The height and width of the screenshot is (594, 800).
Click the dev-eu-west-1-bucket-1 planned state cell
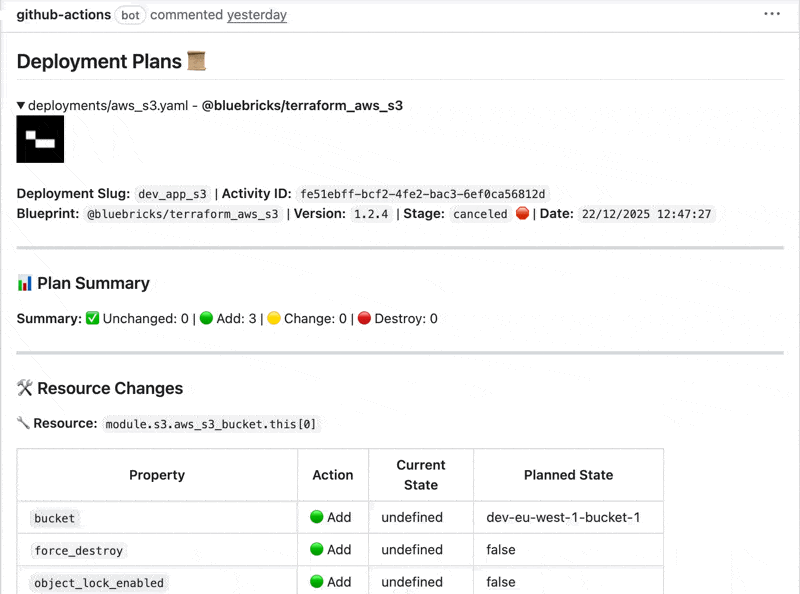(x=562, y=517)
